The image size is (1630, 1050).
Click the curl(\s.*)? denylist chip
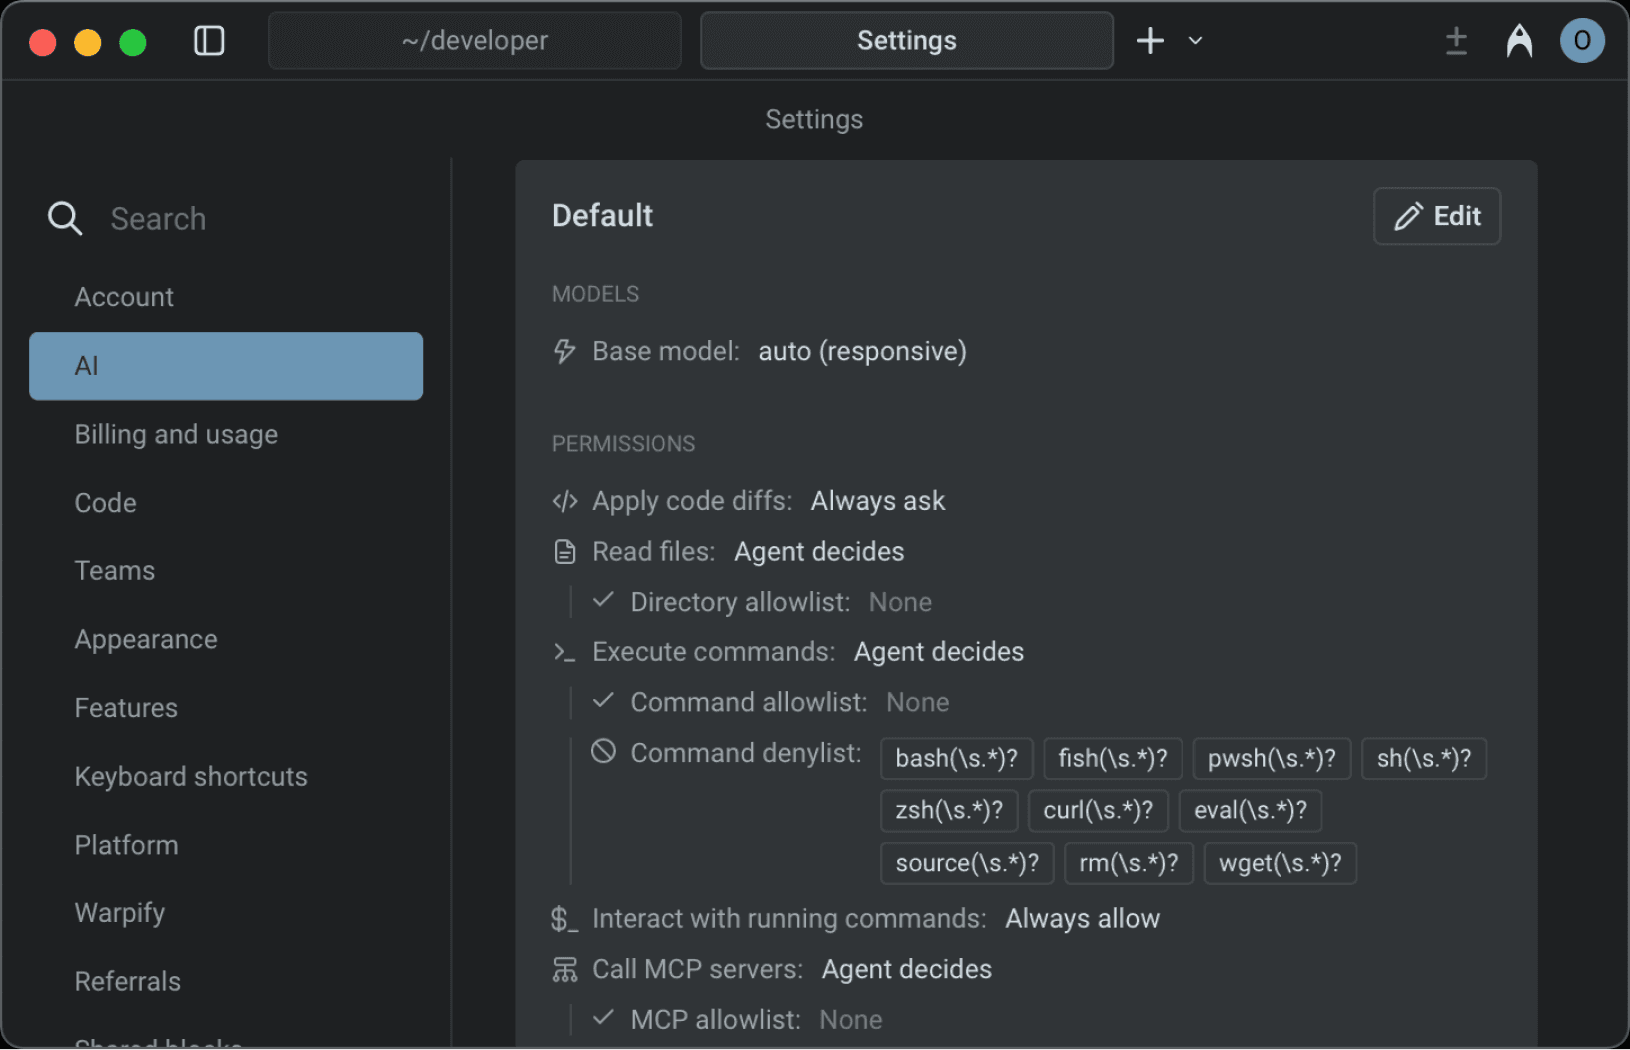coord(1097,810)
